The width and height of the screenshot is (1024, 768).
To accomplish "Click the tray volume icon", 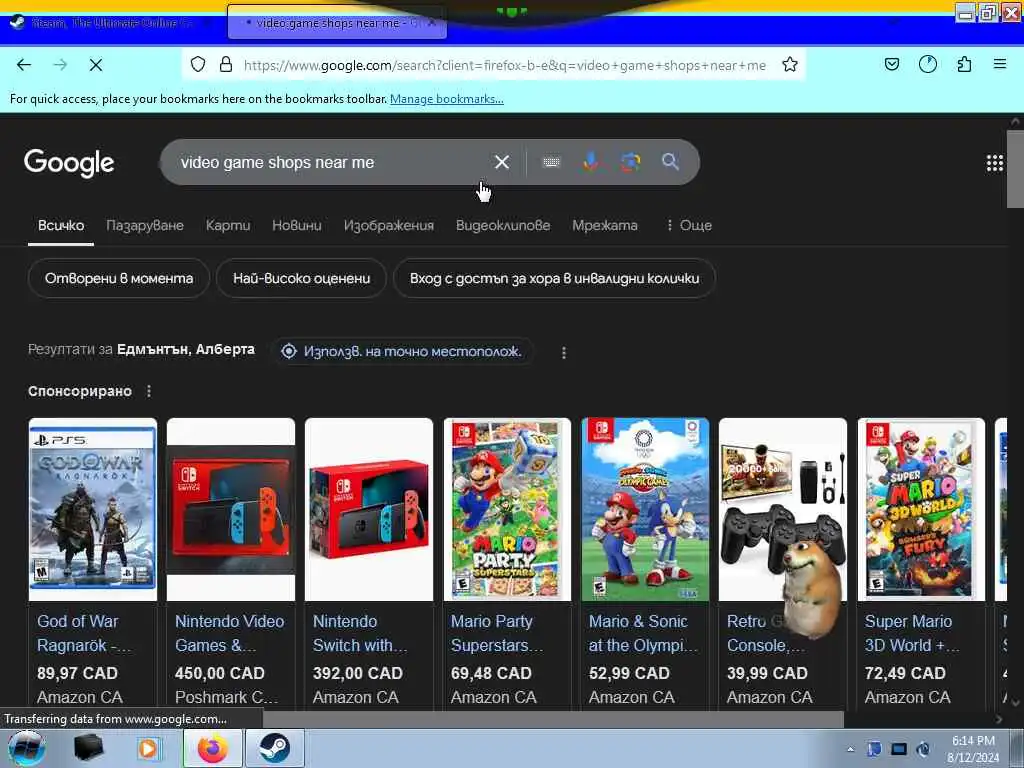I will pos(923,749).
